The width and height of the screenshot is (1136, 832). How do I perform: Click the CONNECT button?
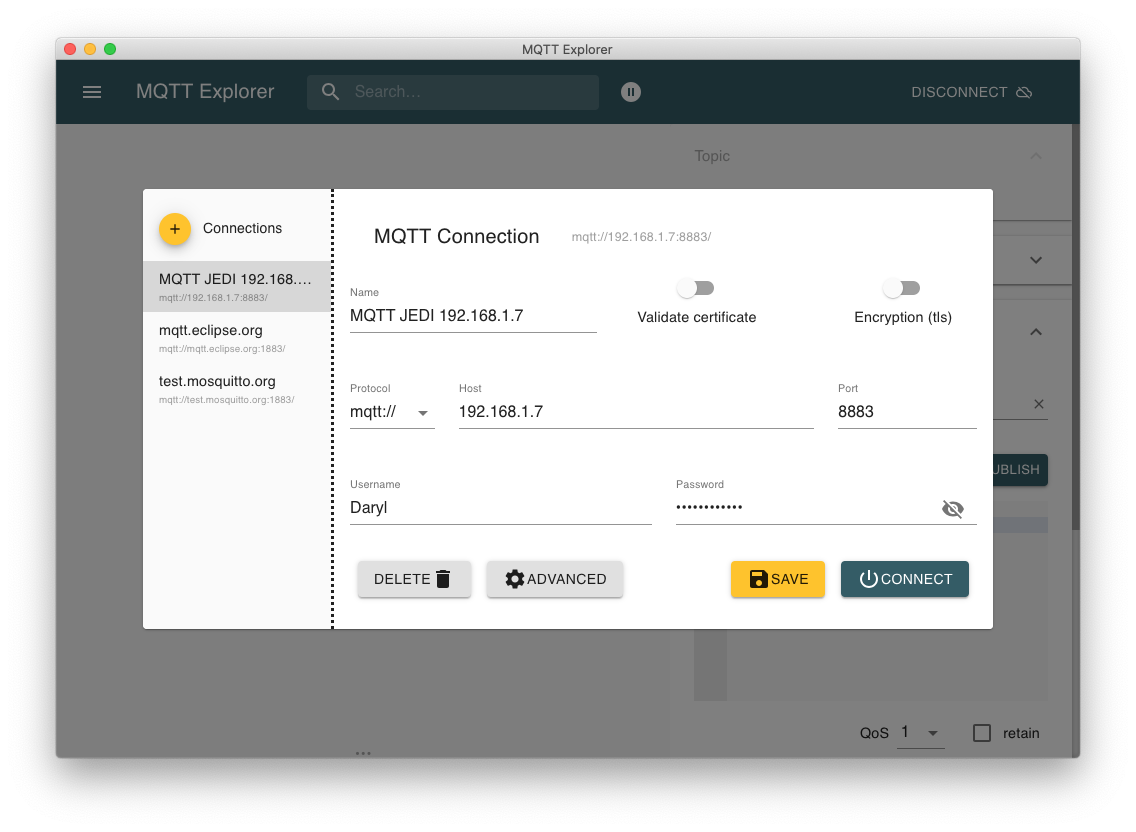point(904,579)
